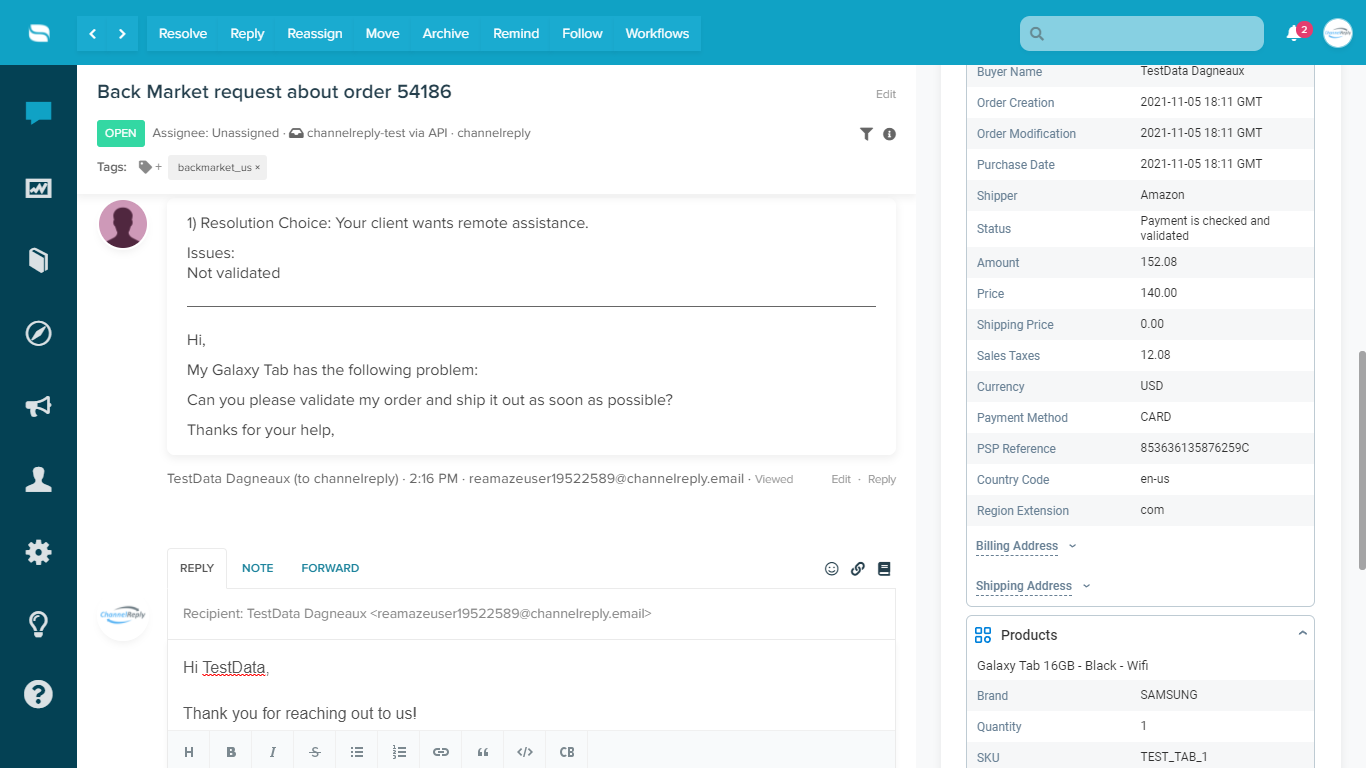This screenshot has height=768, width=1366.
Task: Open notifications bell
Action: [1294, 33]
